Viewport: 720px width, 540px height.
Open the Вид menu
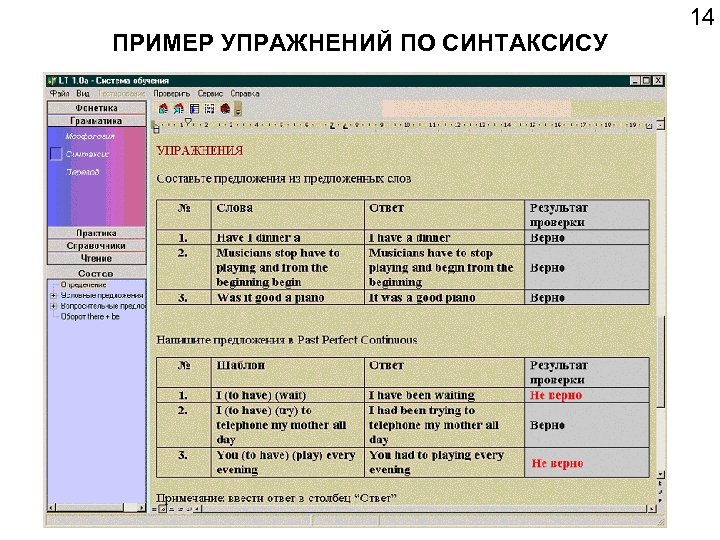[83, 94]
